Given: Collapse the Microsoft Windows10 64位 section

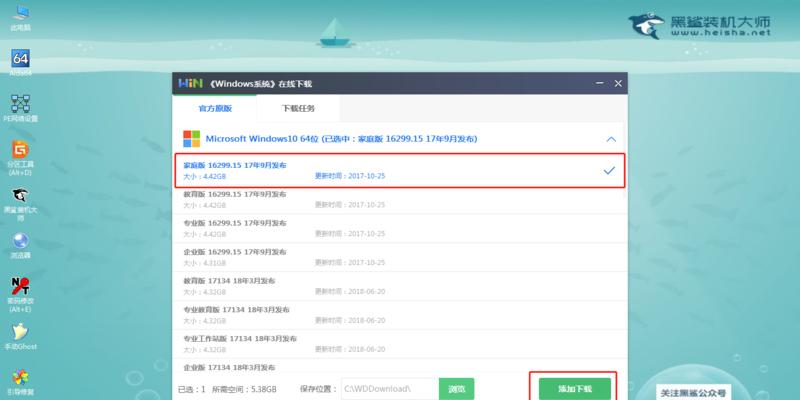Looking at the screenshot, I should [x=611, y=139].
